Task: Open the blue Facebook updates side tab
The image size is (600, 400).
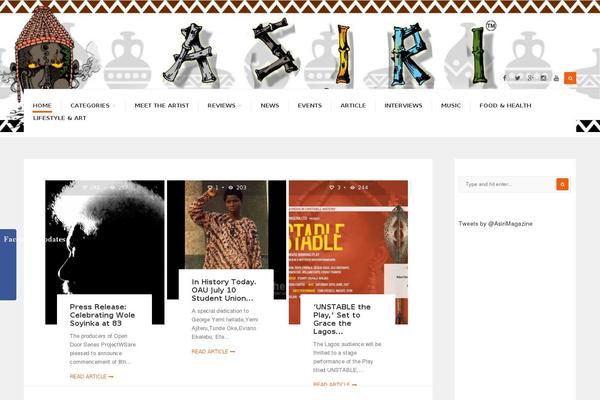Action: 8,264
